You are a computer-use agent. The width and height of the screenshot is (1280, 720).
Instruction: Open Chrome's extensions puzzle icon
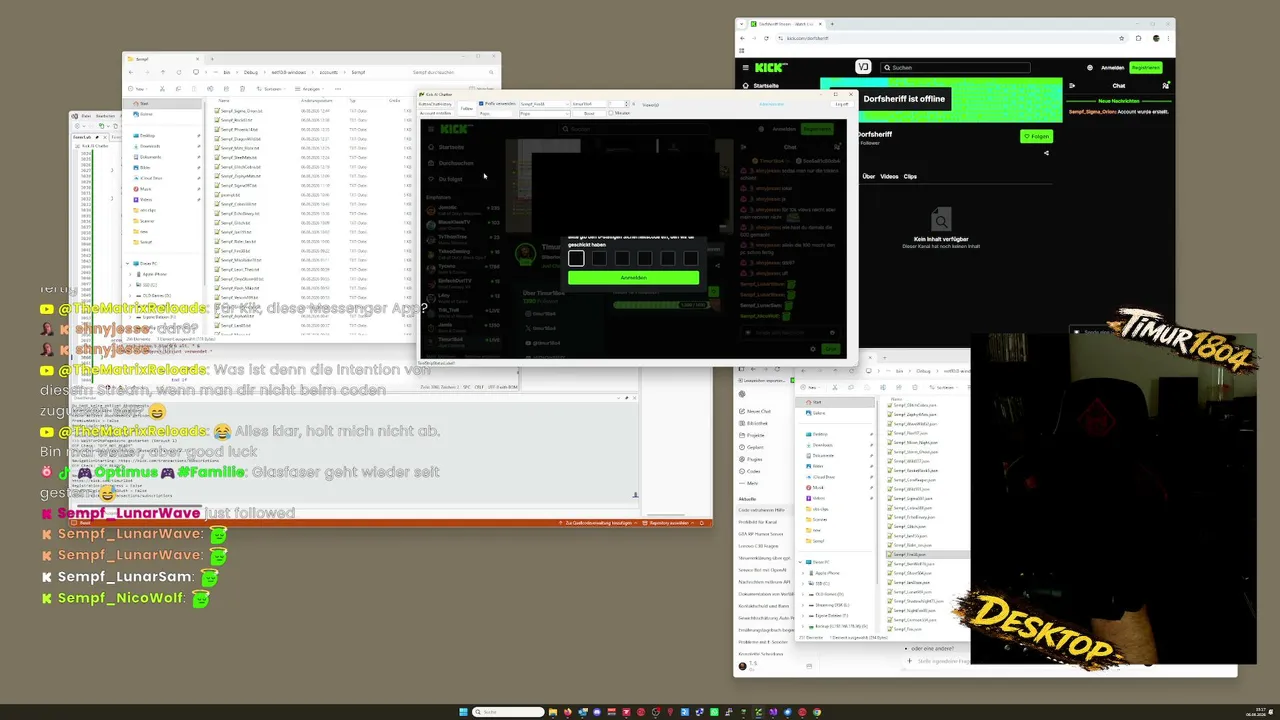1138,38
